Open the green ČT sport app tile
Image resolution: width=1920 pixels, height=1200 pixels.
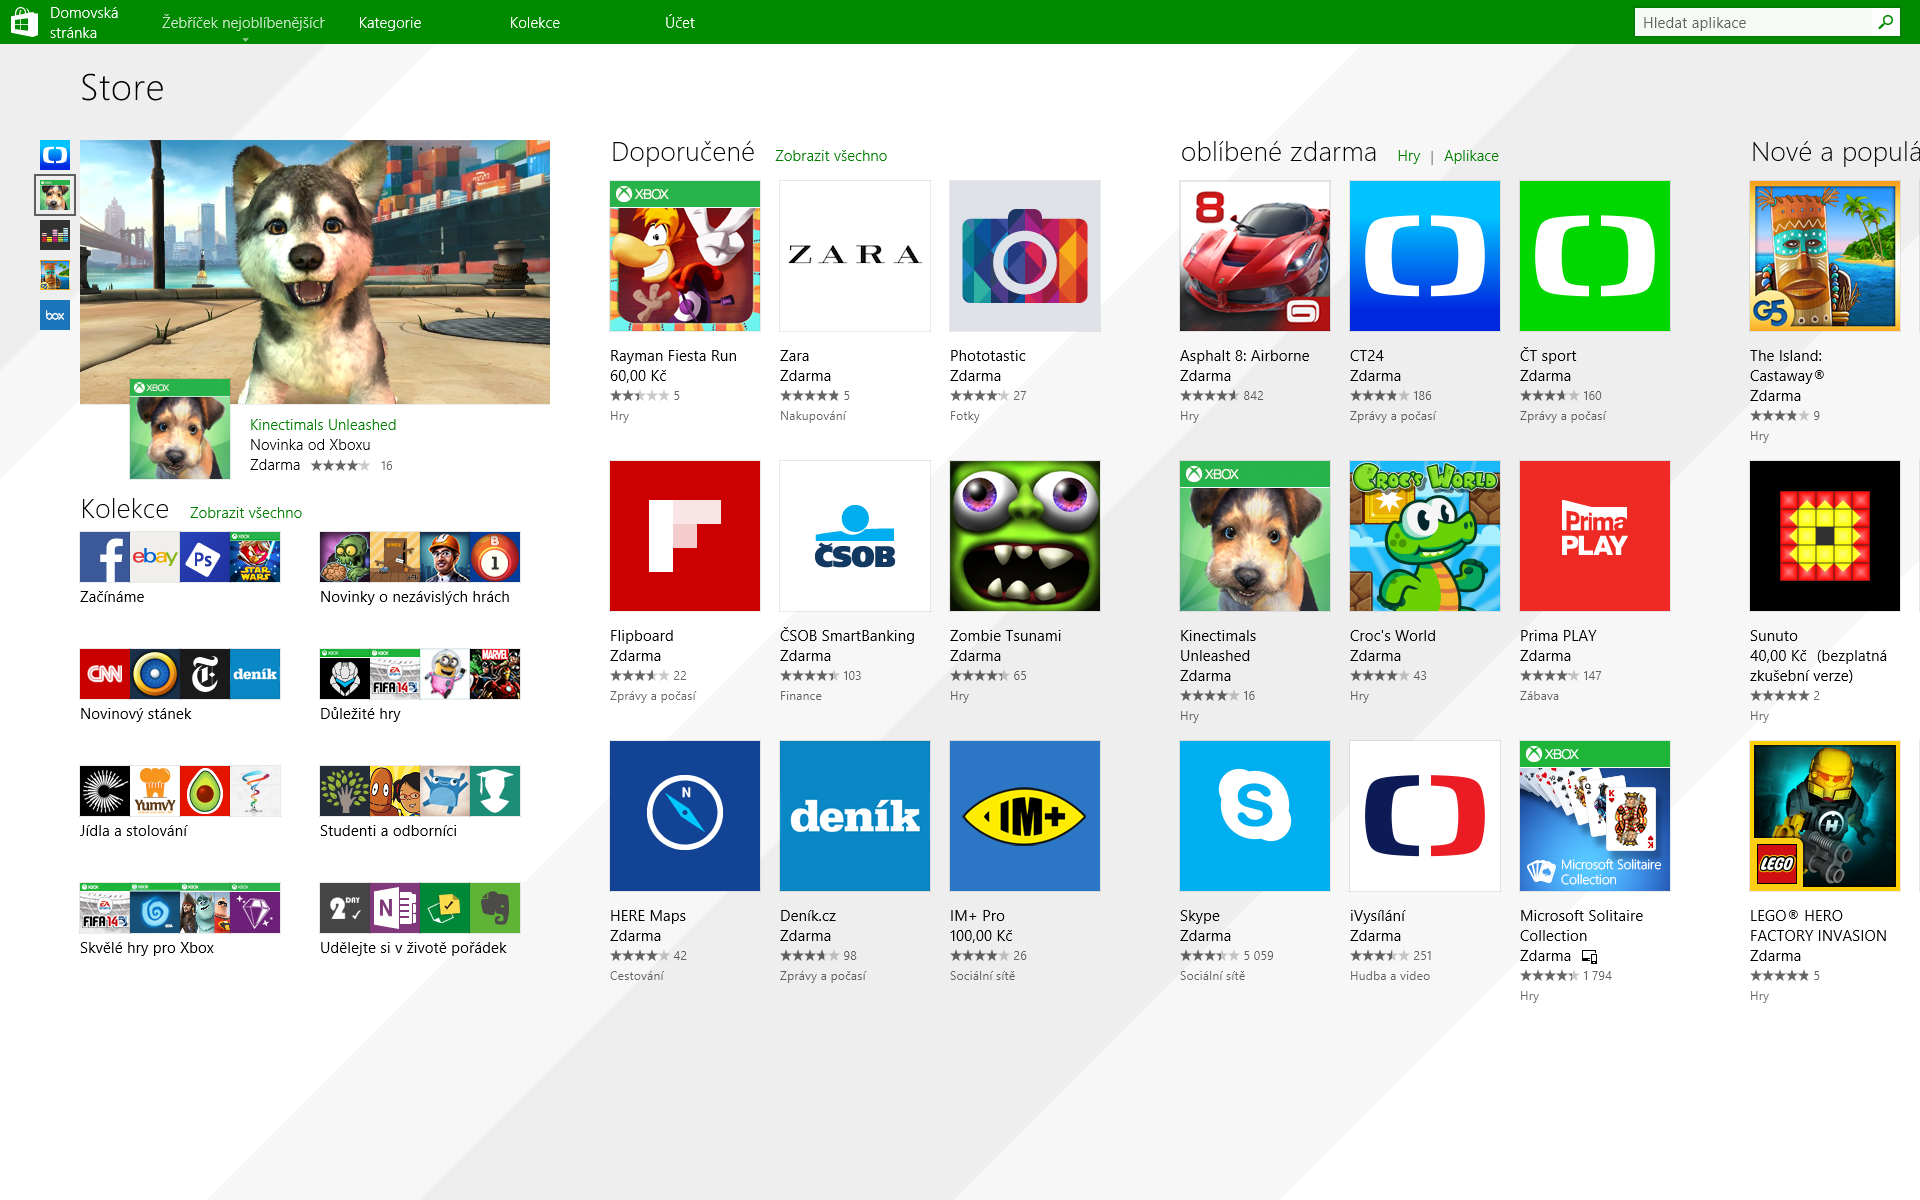[1595, 256]
